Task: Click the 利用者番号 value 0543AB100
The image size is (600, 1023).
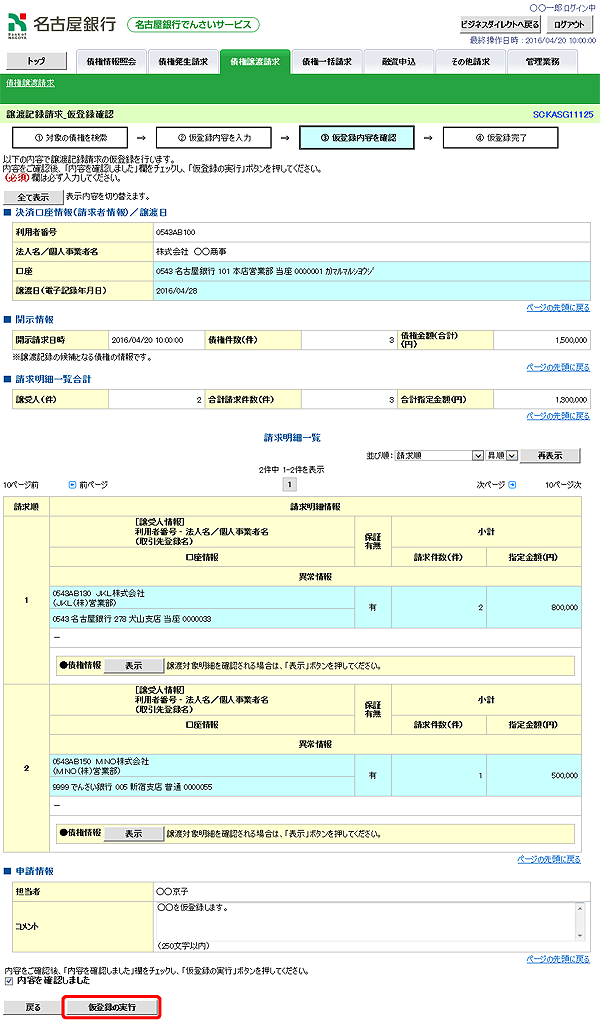Action: 175,232
